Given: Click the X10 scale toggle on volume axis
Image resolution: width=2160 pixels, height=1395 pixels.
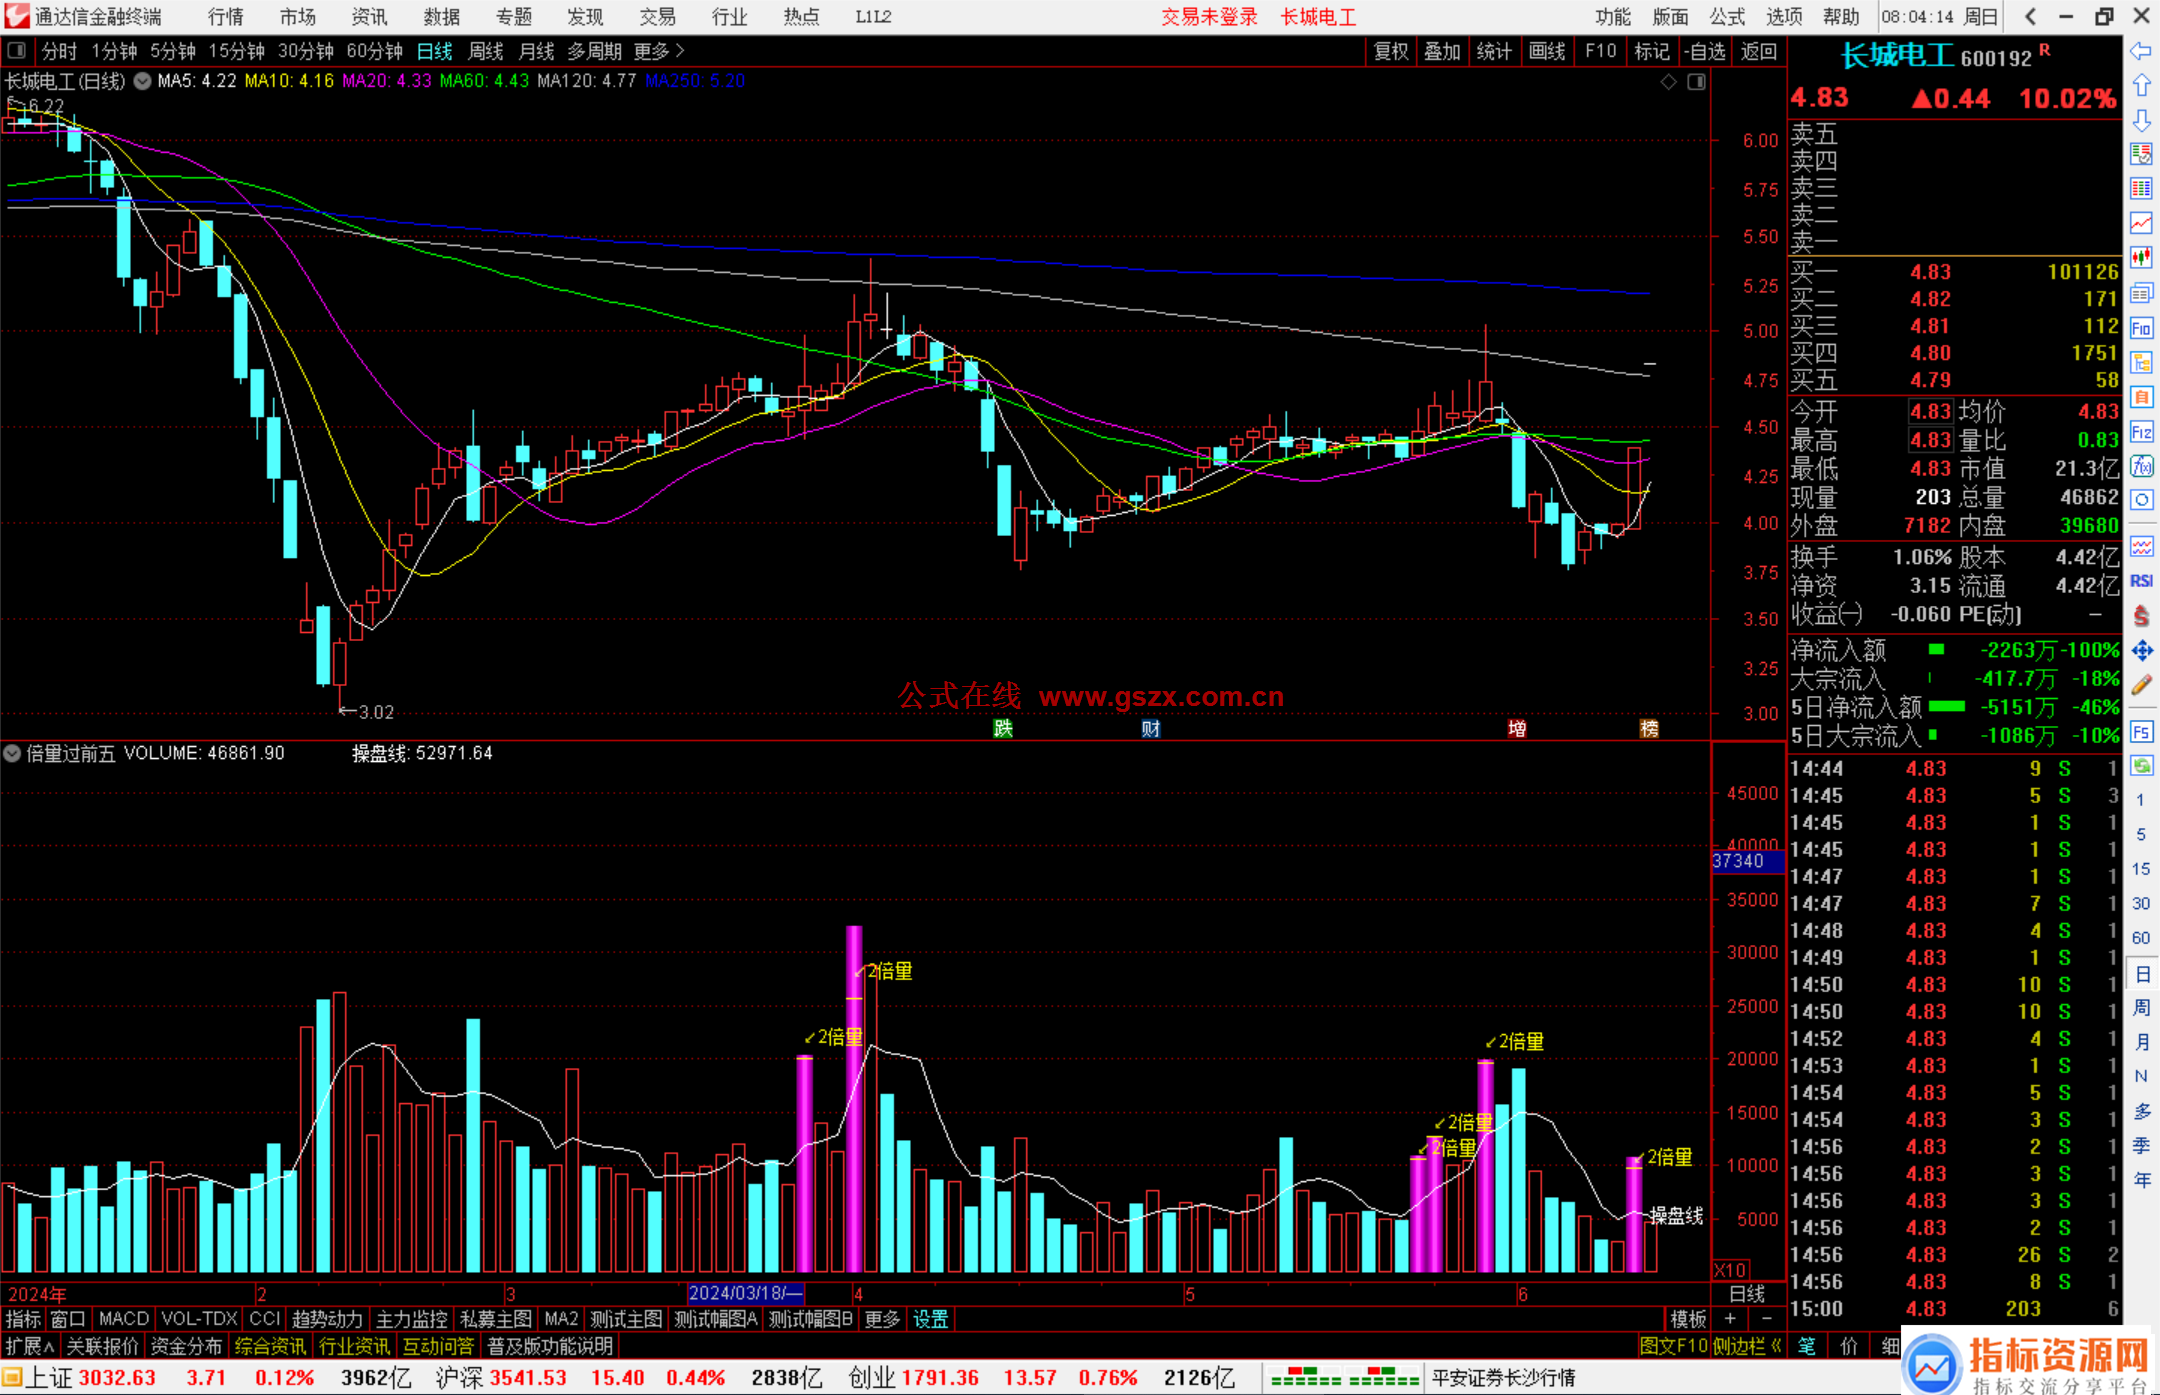Looking at the screenshot, I should coord(1730,1269).
